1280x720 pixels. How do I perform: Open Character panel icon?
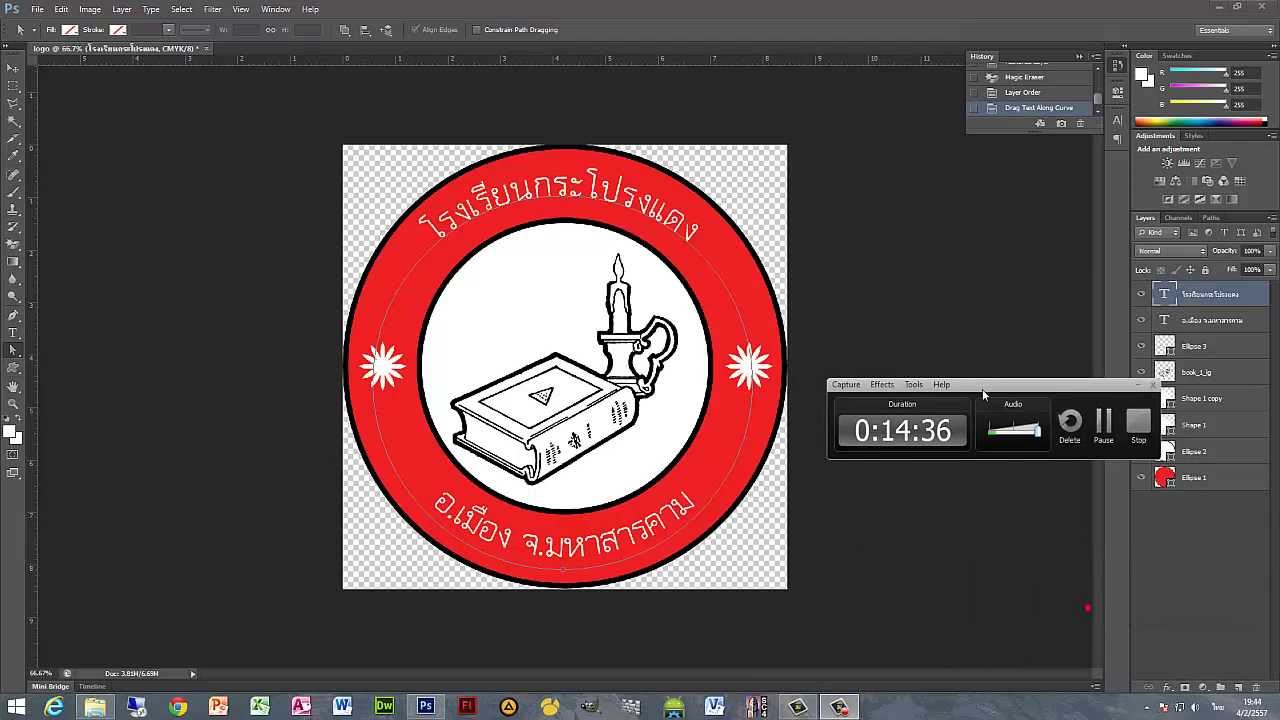[x=1117, y=120]
